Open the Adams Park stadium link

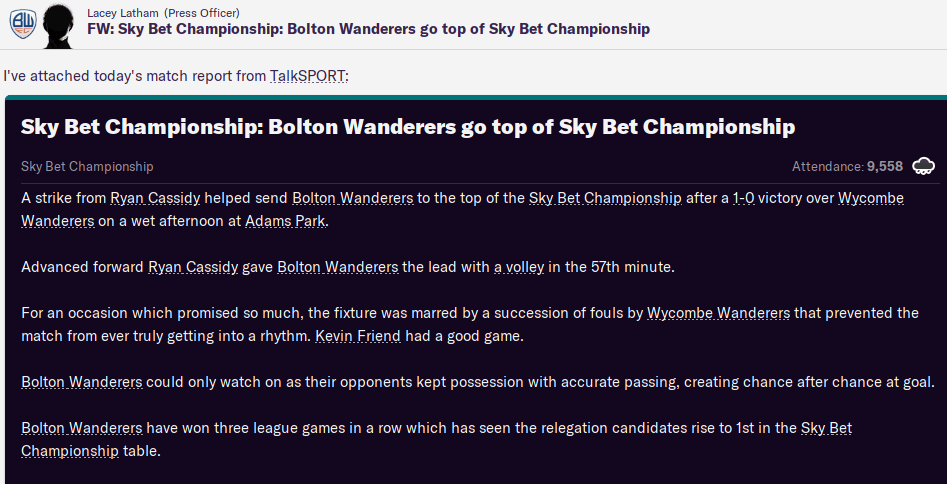coord(285,221)
